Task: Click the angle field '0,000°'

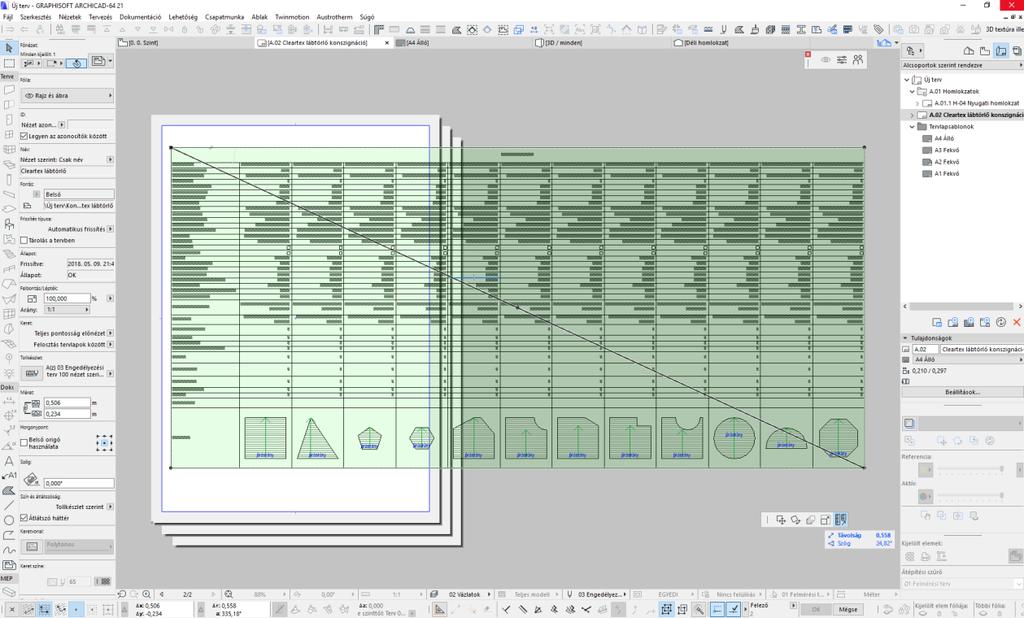Action: coord(78,483)
